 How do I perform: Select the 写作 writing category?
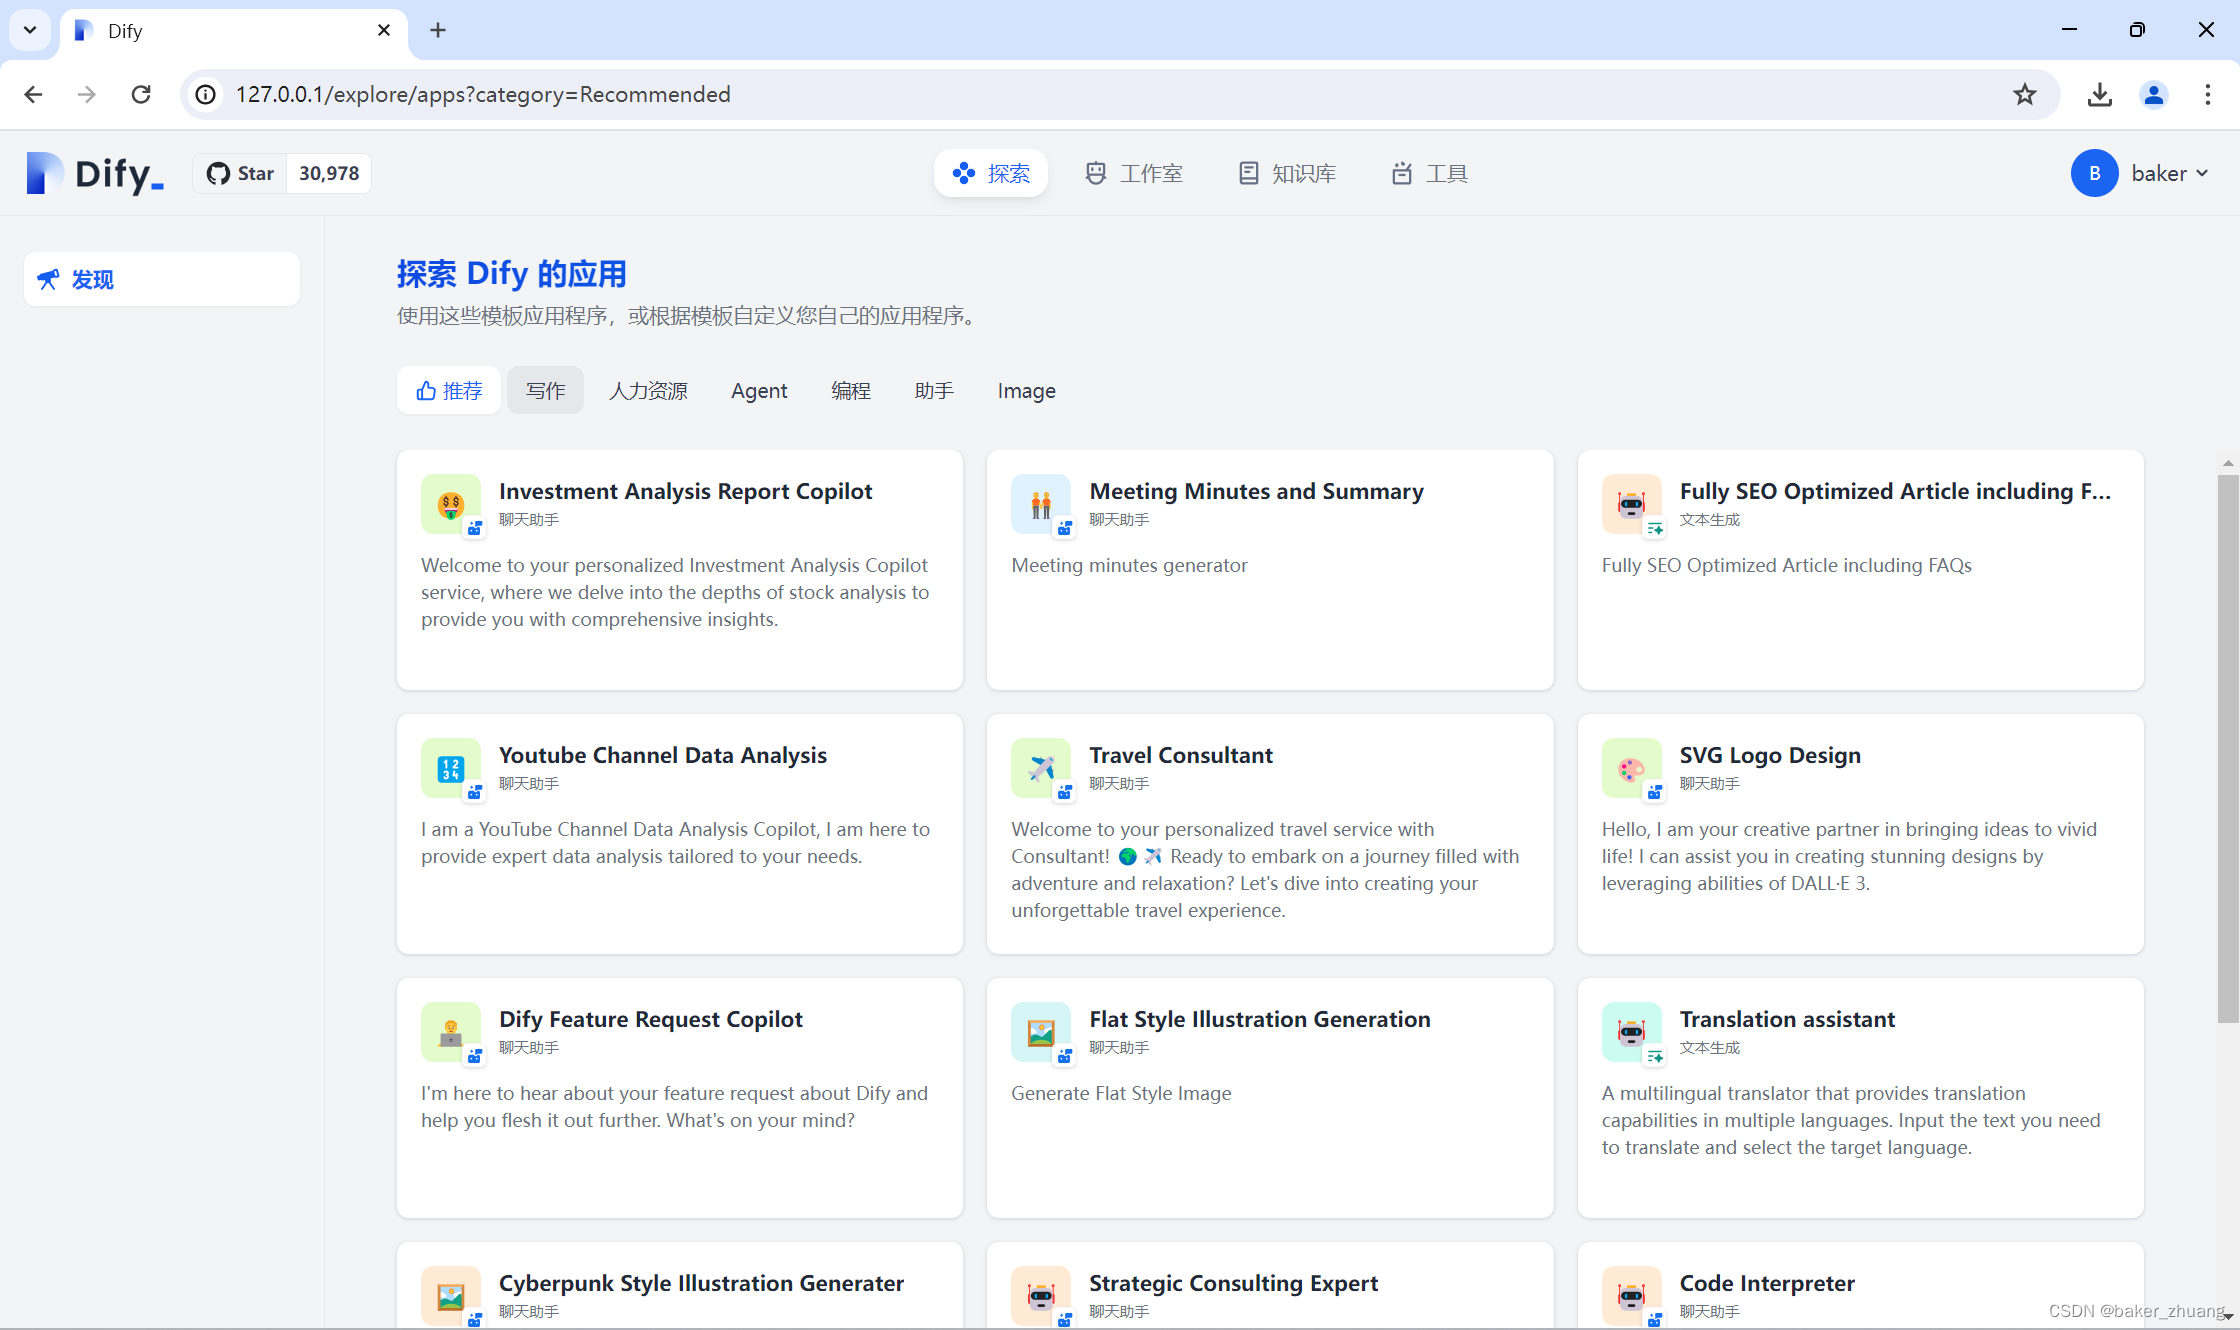coord(545,390)
